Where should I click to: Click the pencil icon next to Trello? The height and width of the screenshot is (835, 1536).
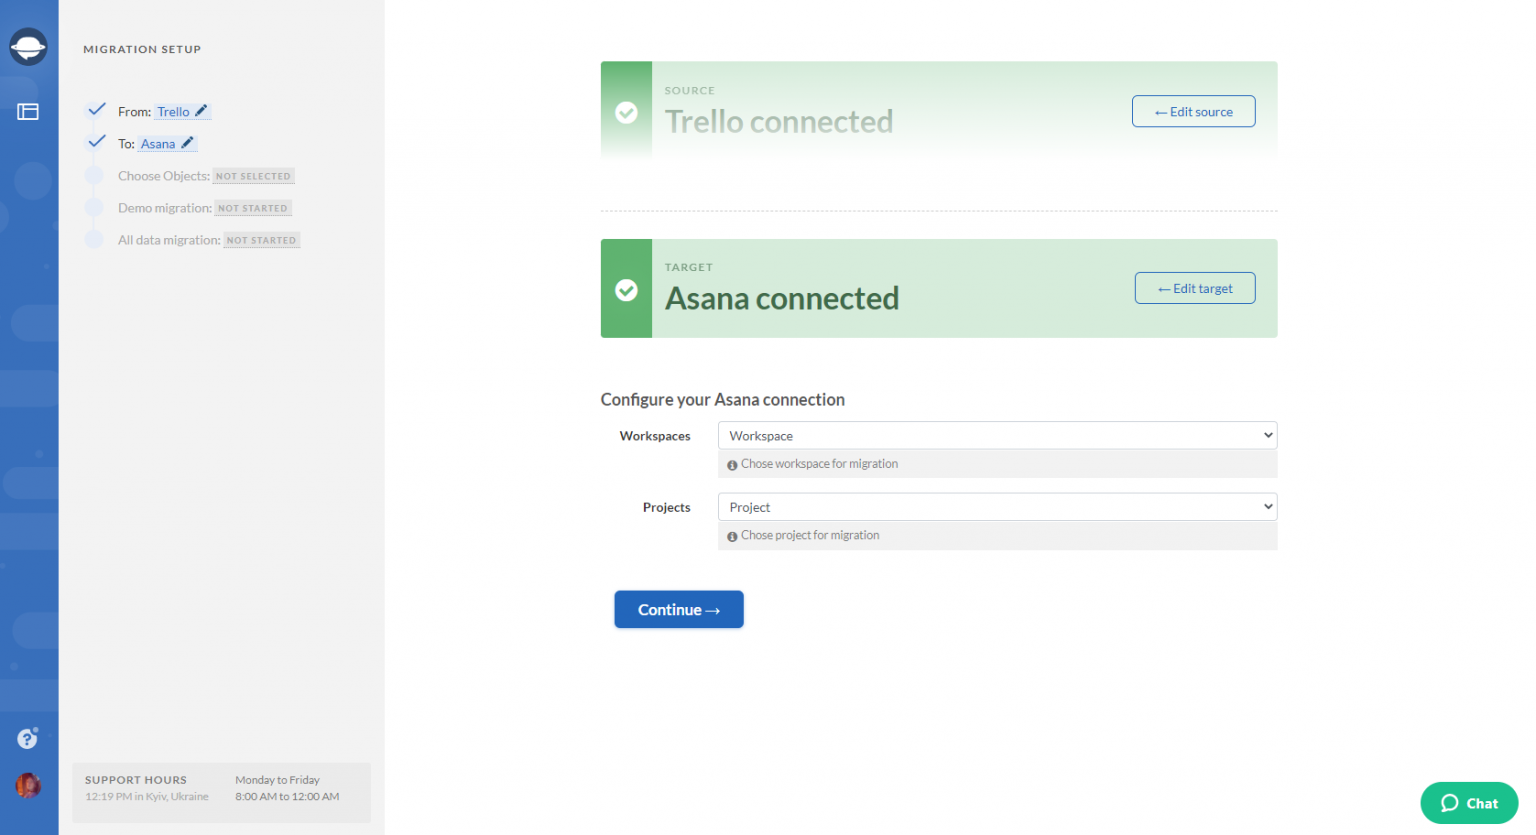tap(201, 111)
